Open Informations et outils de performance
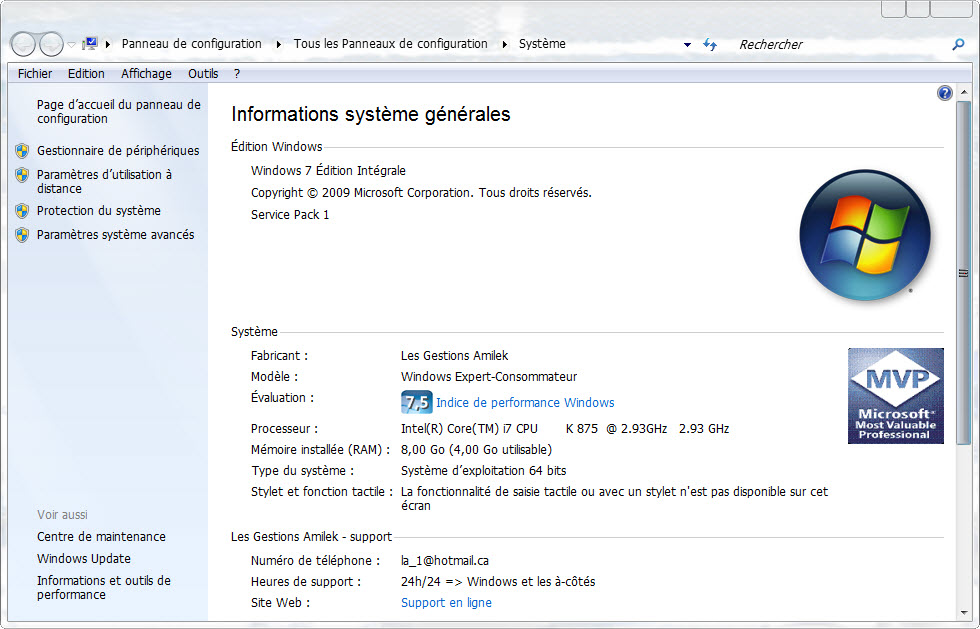The width and height of the screenshot is (980, 629). (x=104, y=588)
